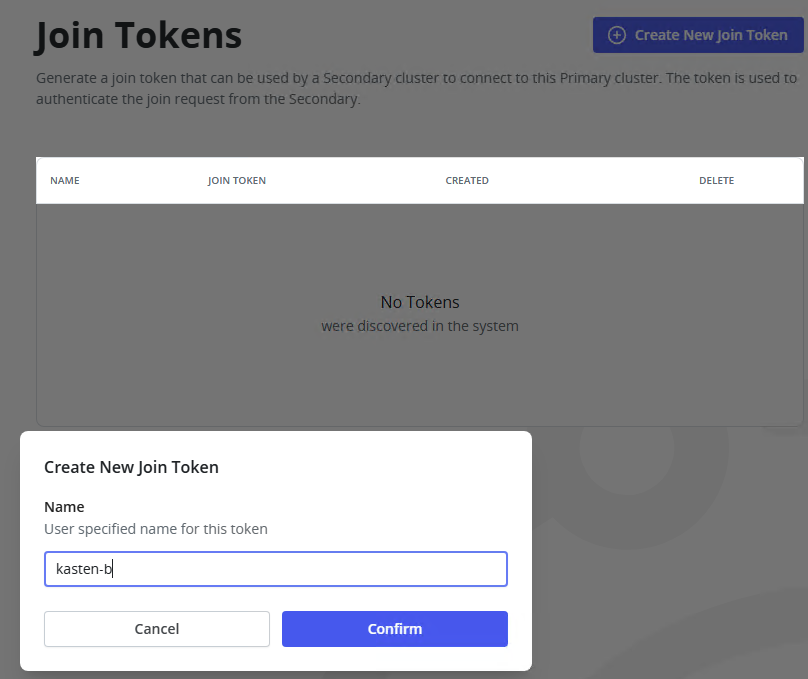
Task: Click the 'User specified name for this token' hint
Action: [156, 529]
